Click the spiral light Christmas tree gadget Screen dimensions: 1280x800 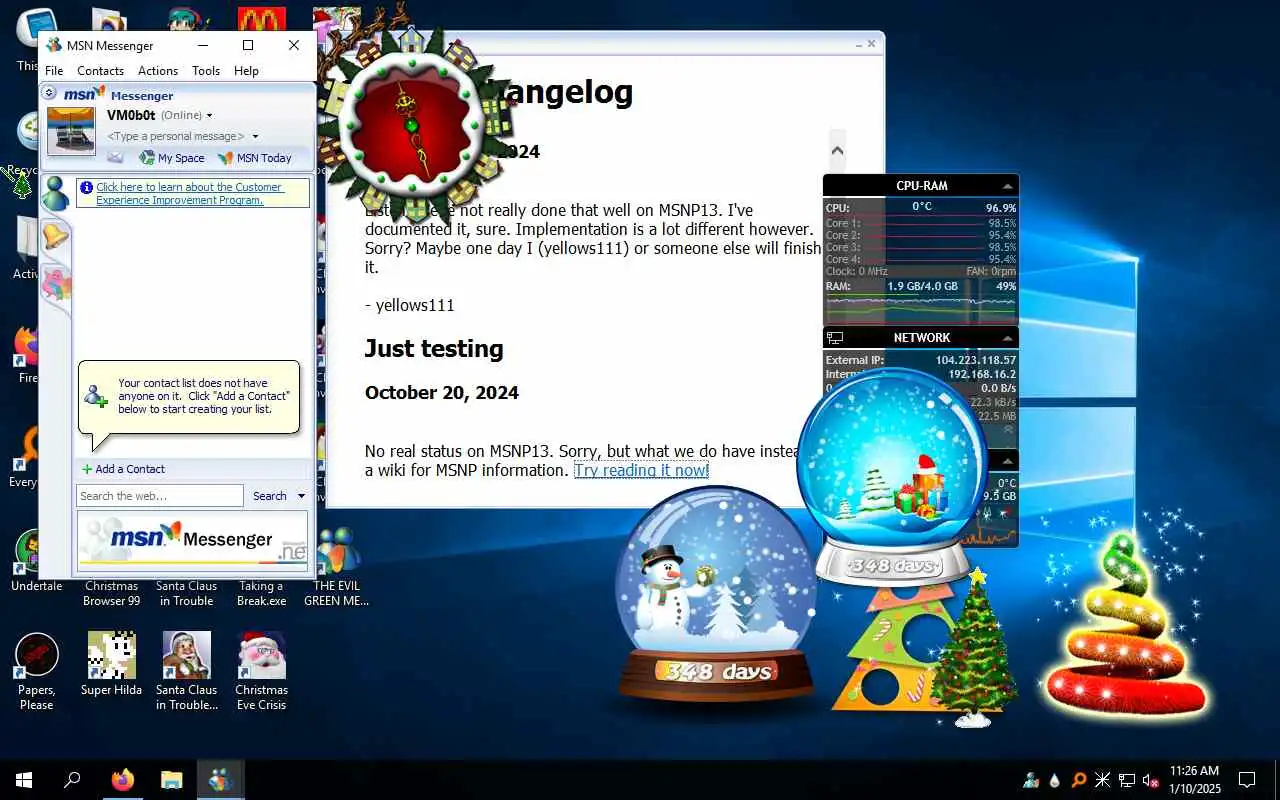(1125, 625)
